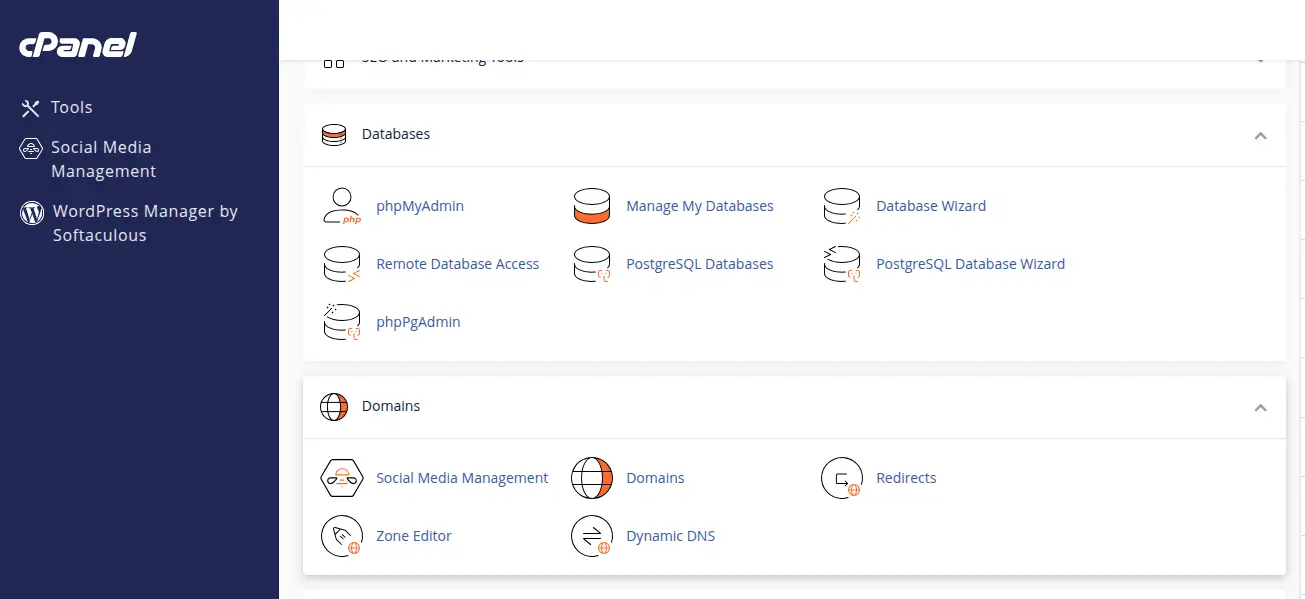Screen dimensions: 1305x599
Task: Click the Domains globe icon beside Domains link
Action: point(592,478)
